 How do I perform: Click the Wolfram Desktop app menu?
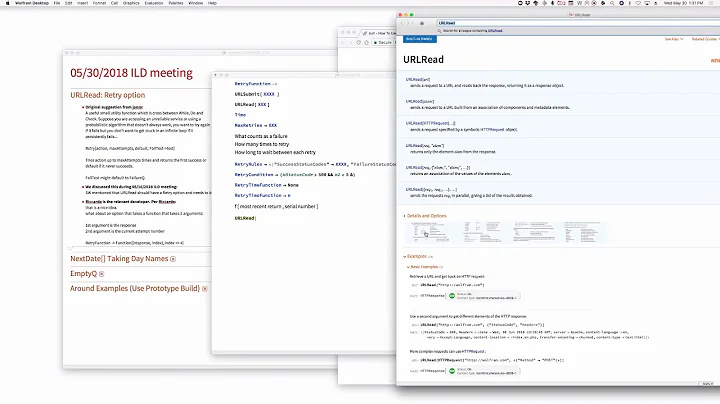32,3
